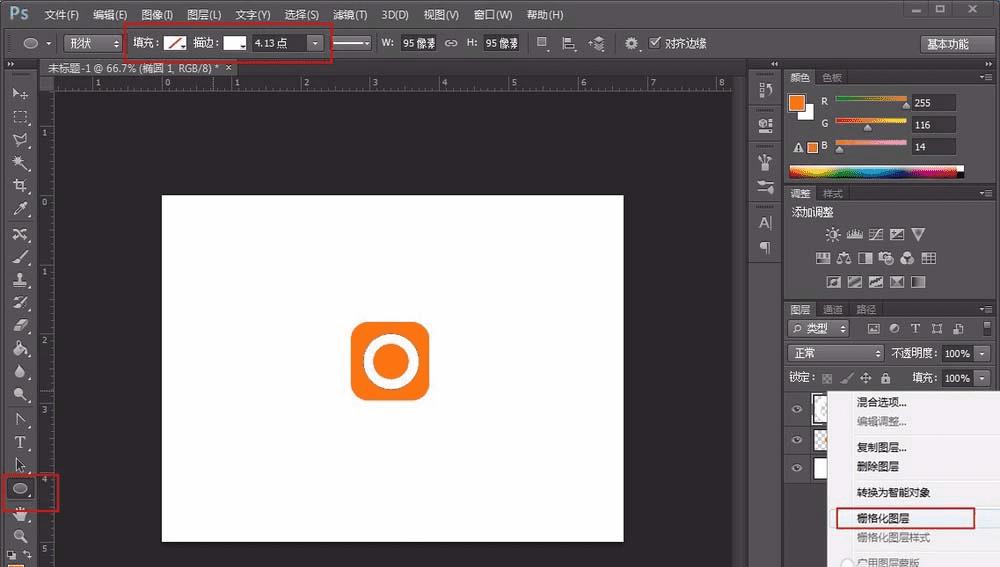Select the Zoom magnifier tool
Screen dimensions: 1000x567
click(x=20, y=536)
